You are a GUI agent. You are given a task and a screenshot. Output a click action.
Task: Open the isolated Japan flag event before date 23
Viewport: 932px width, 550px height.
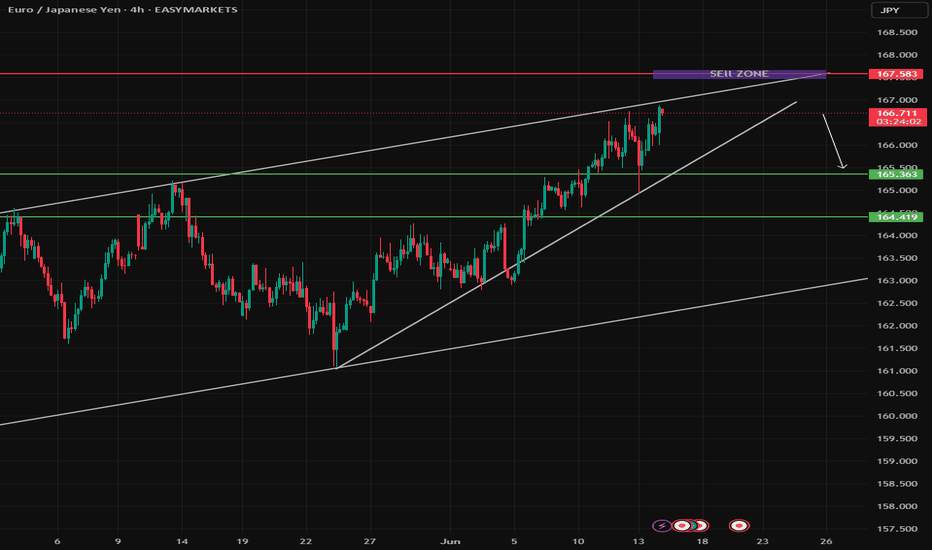[739, 526]
